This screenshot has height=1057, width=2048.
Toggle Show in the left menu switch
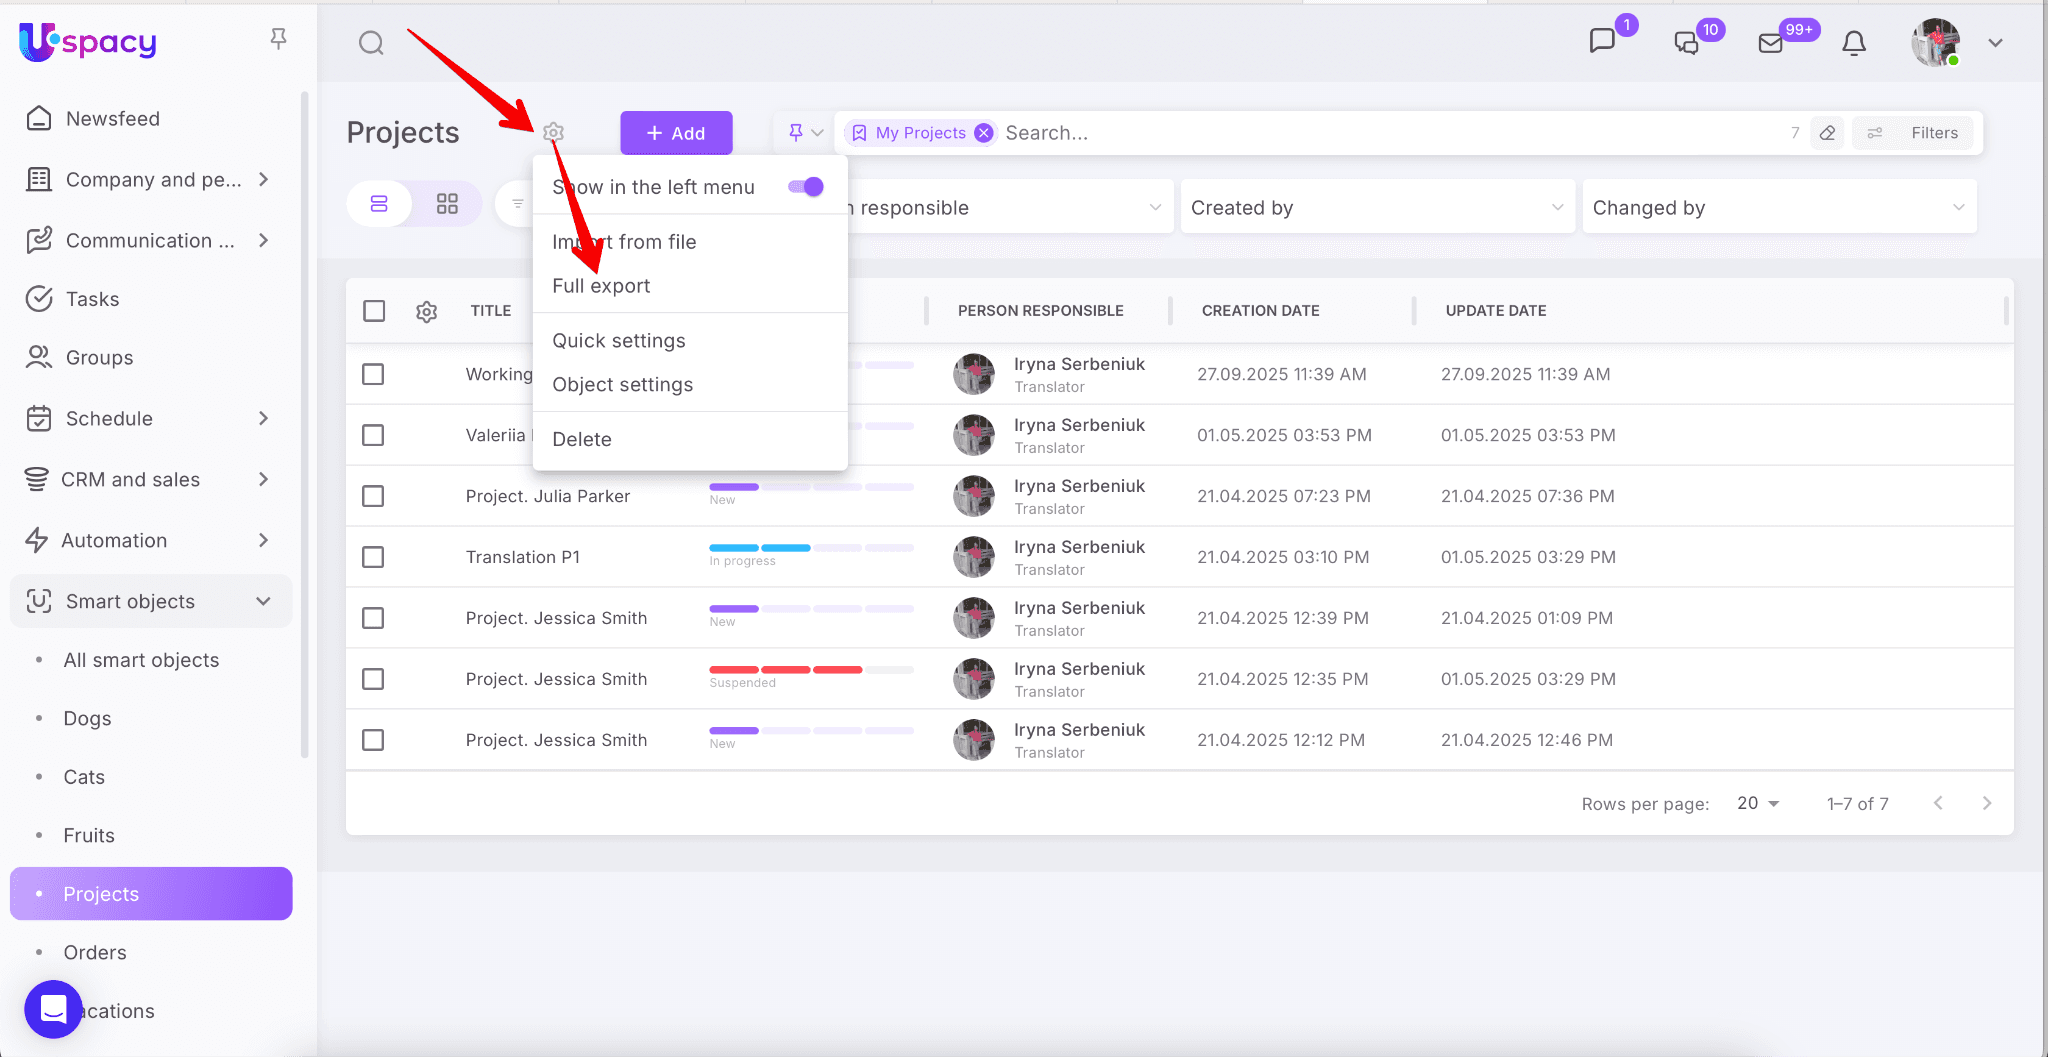(x=806, y=187)
